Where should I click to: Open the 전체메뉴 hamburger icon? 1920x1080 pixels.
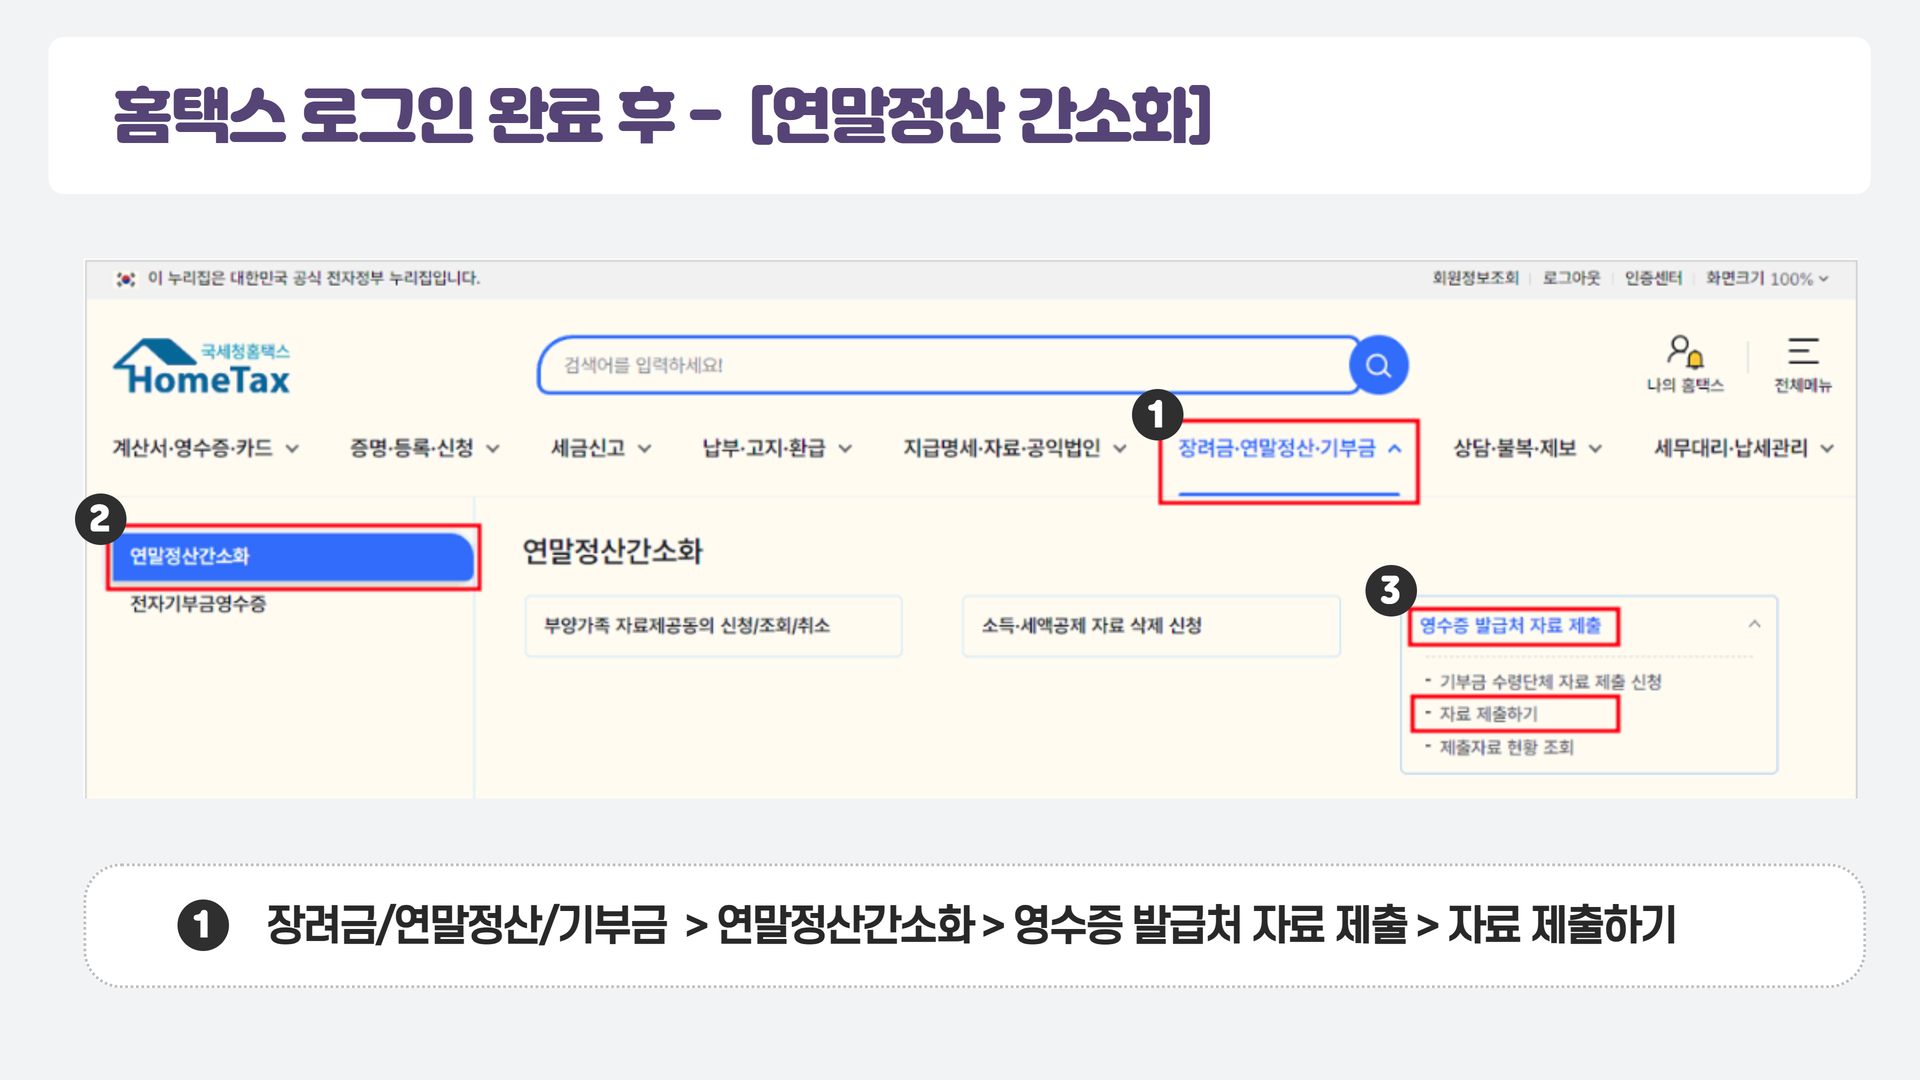click(1802, 352)
